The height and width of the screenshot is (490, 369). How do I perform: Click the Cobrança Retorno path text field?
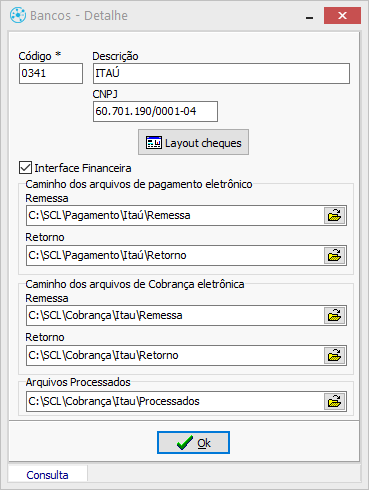pos(175,355)
